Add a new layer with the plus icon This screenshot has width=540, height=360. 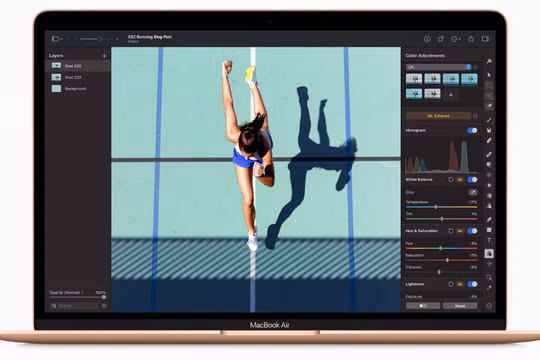[x=104, y=56]
